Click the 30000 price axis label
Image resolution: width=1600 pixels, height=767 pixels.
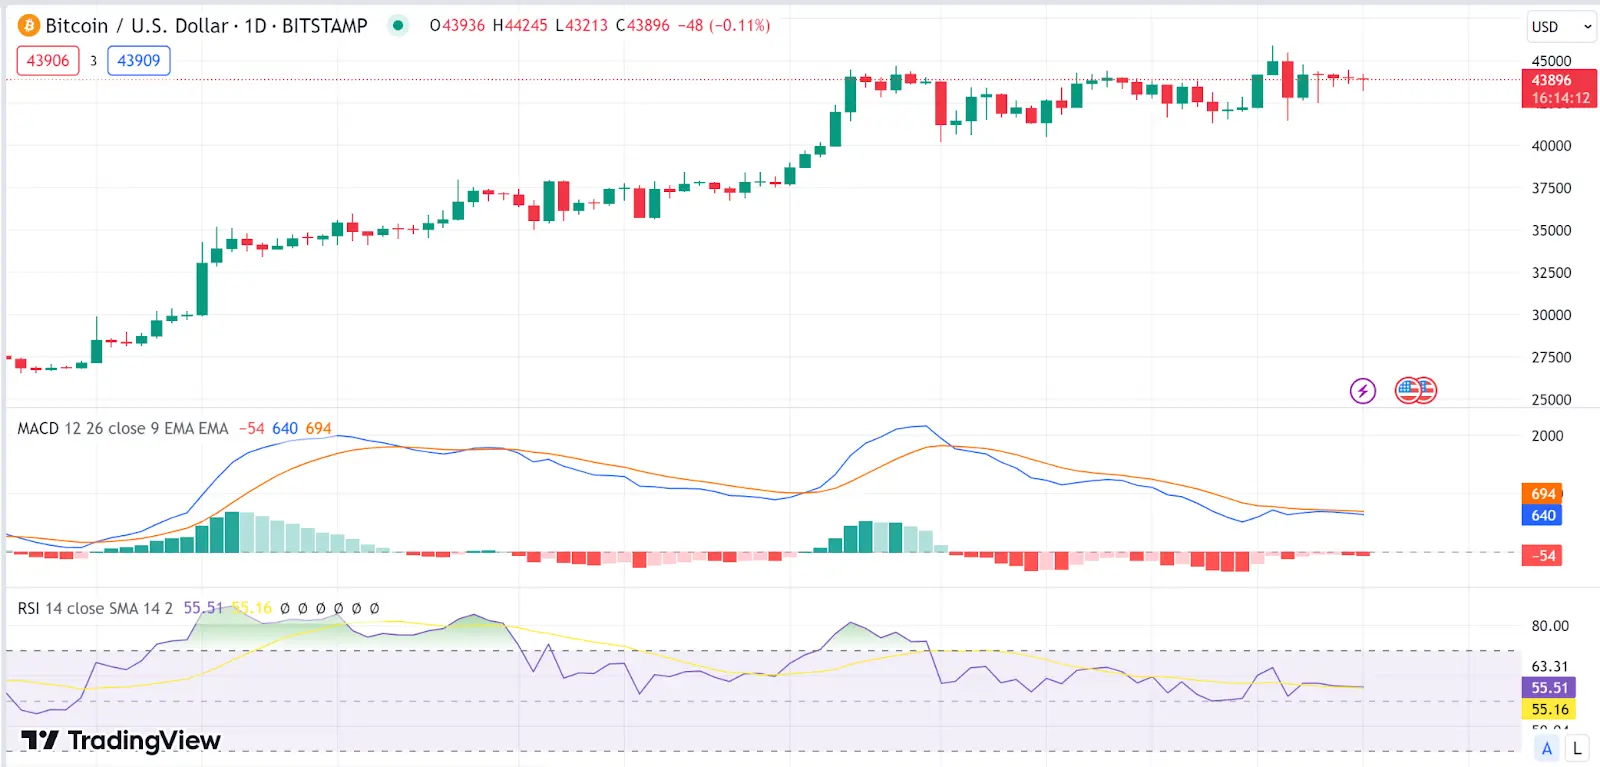[1551, 315]
